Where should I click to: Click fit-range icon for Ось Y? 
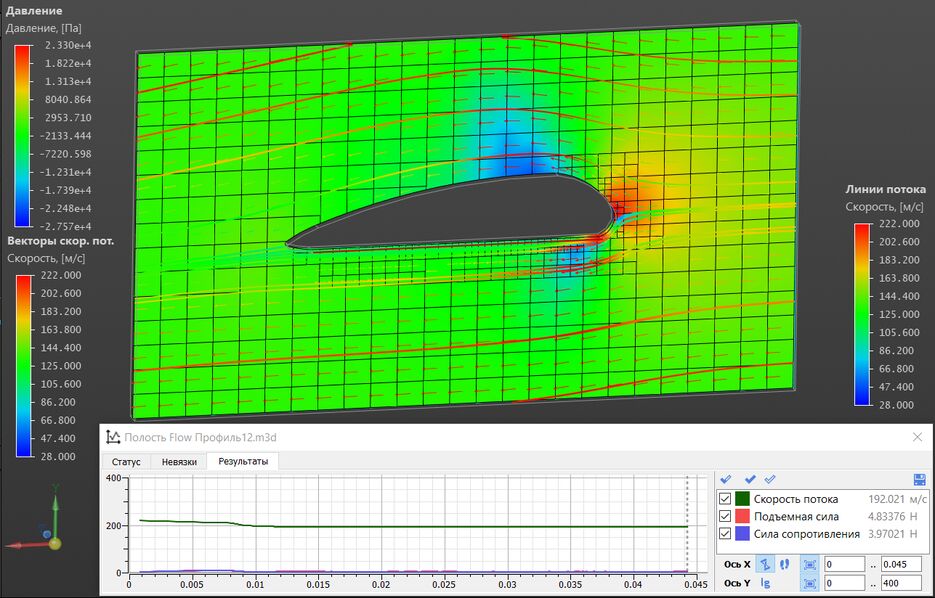pyautogui.click(x=810, y=583)
